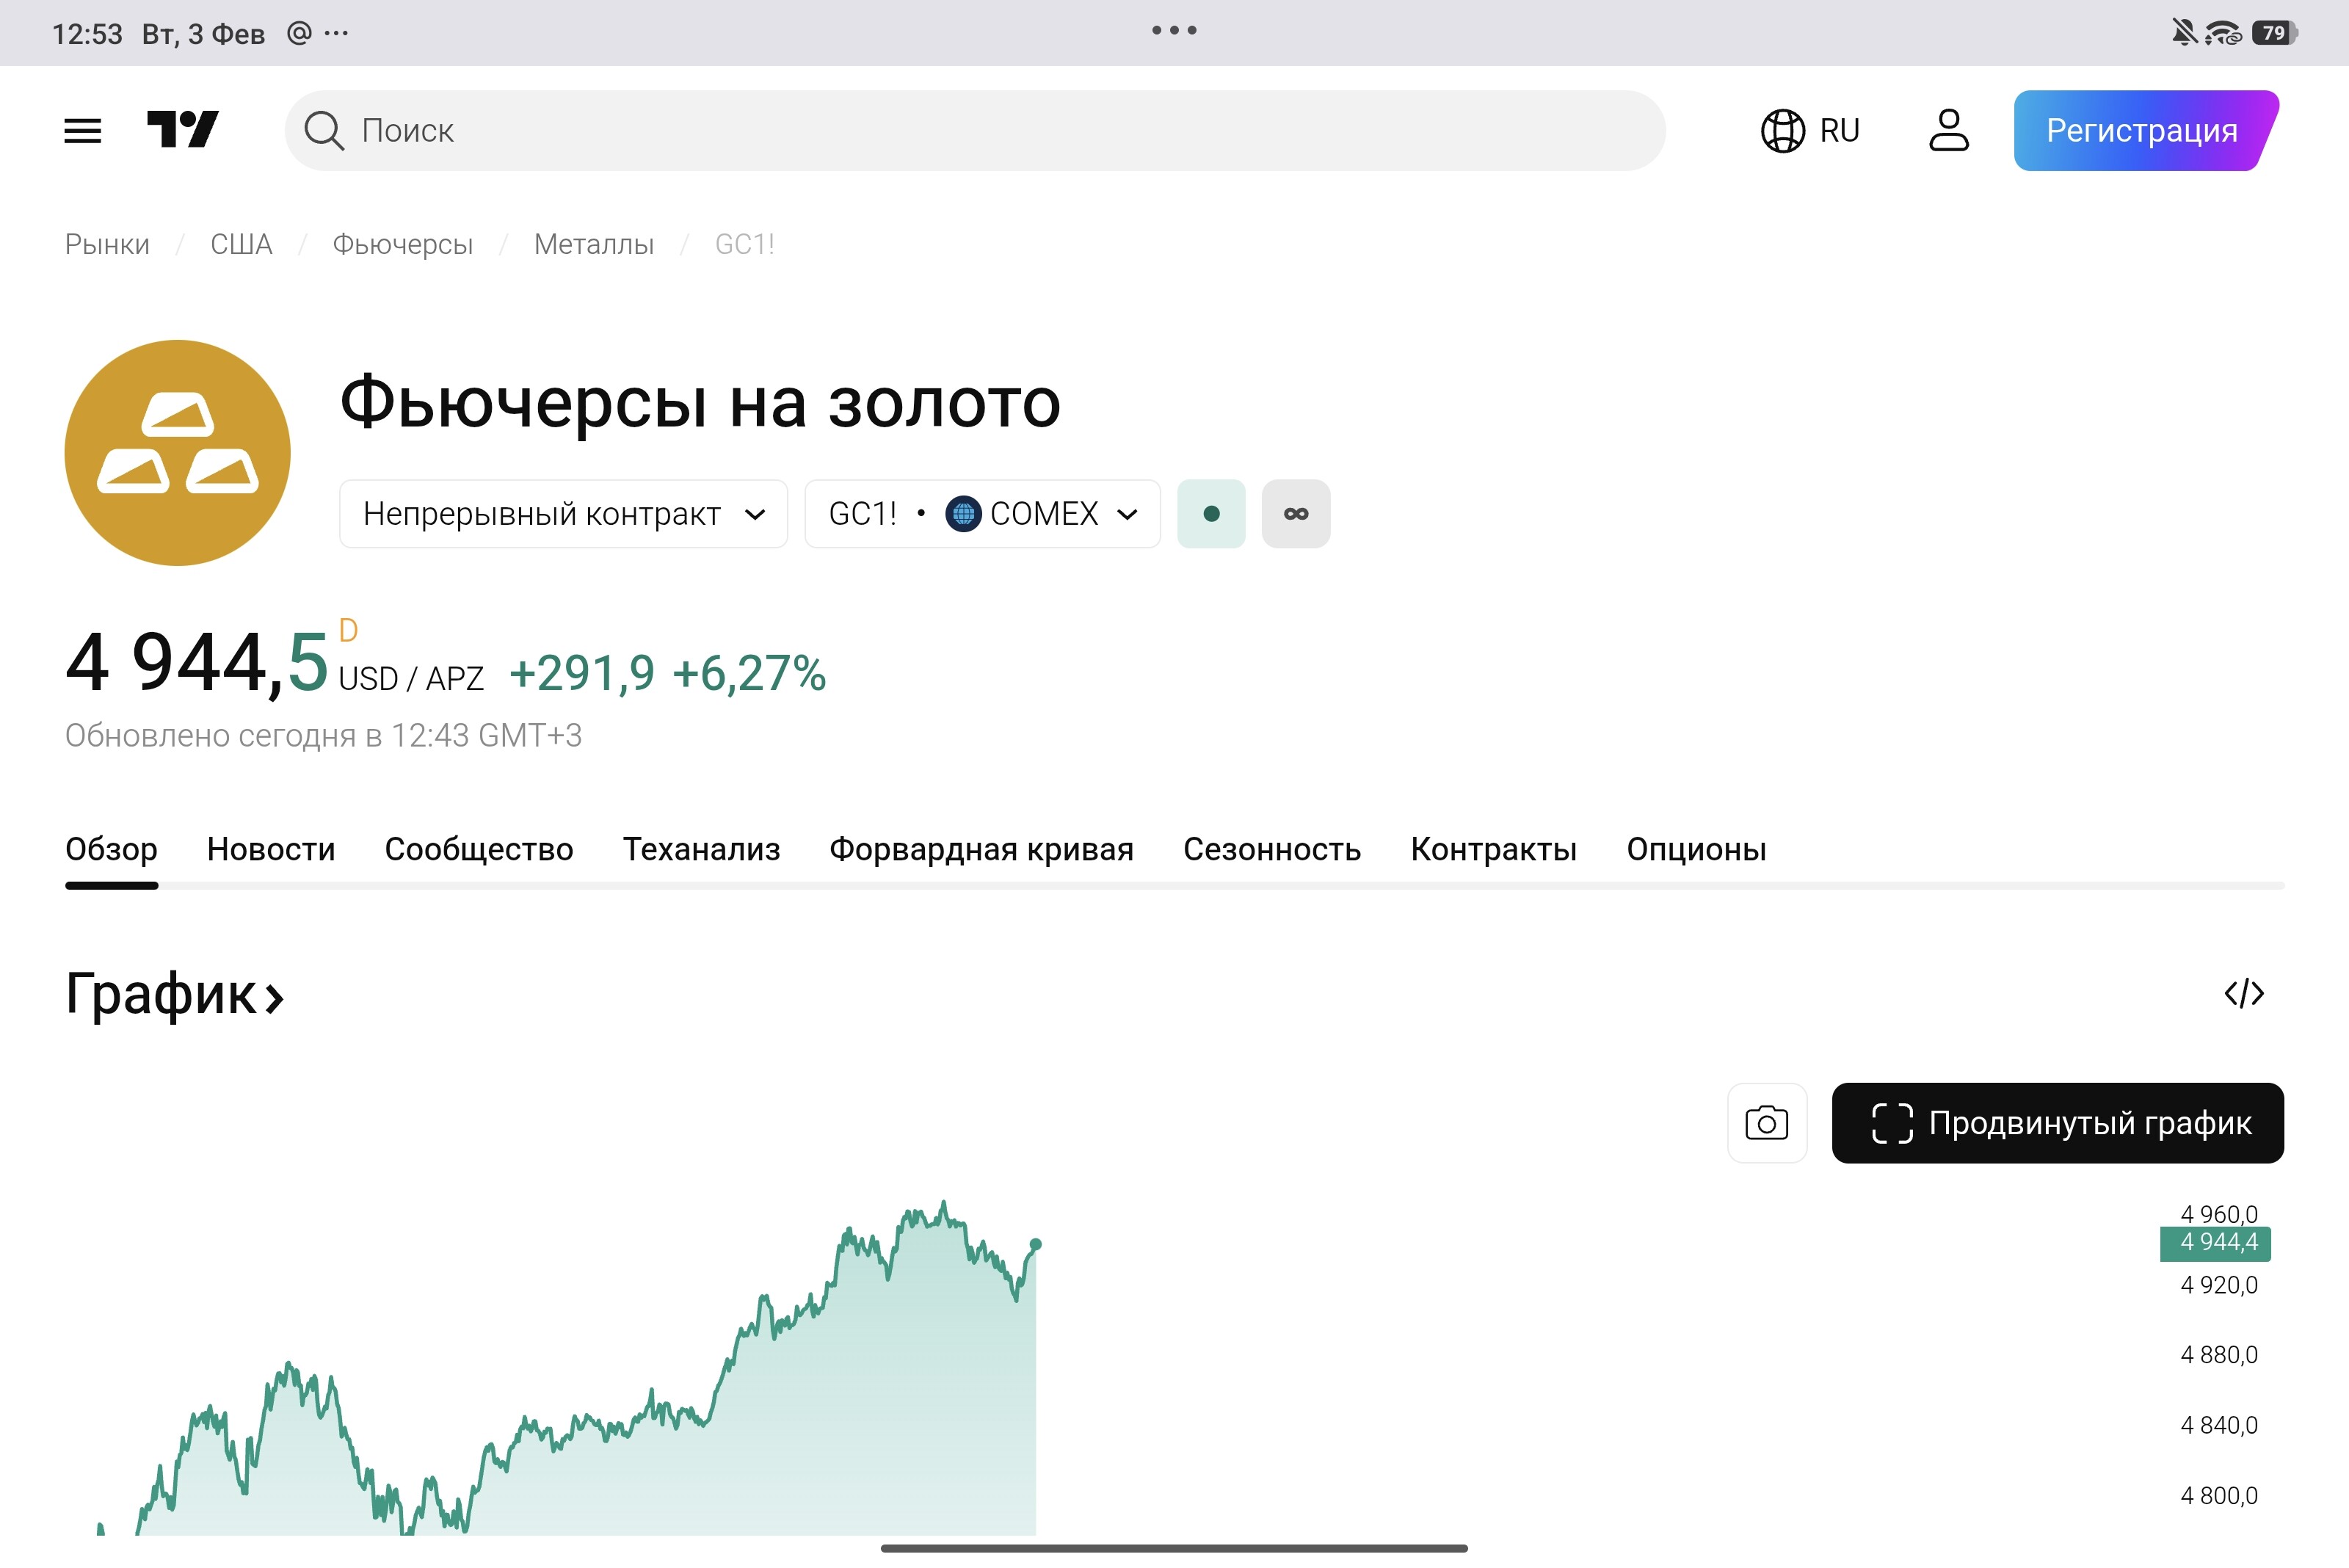The image size is (2349, 1568).
Task: Click the embed code </> icon
Action: pyautogui.click(x=2246, y=993)
